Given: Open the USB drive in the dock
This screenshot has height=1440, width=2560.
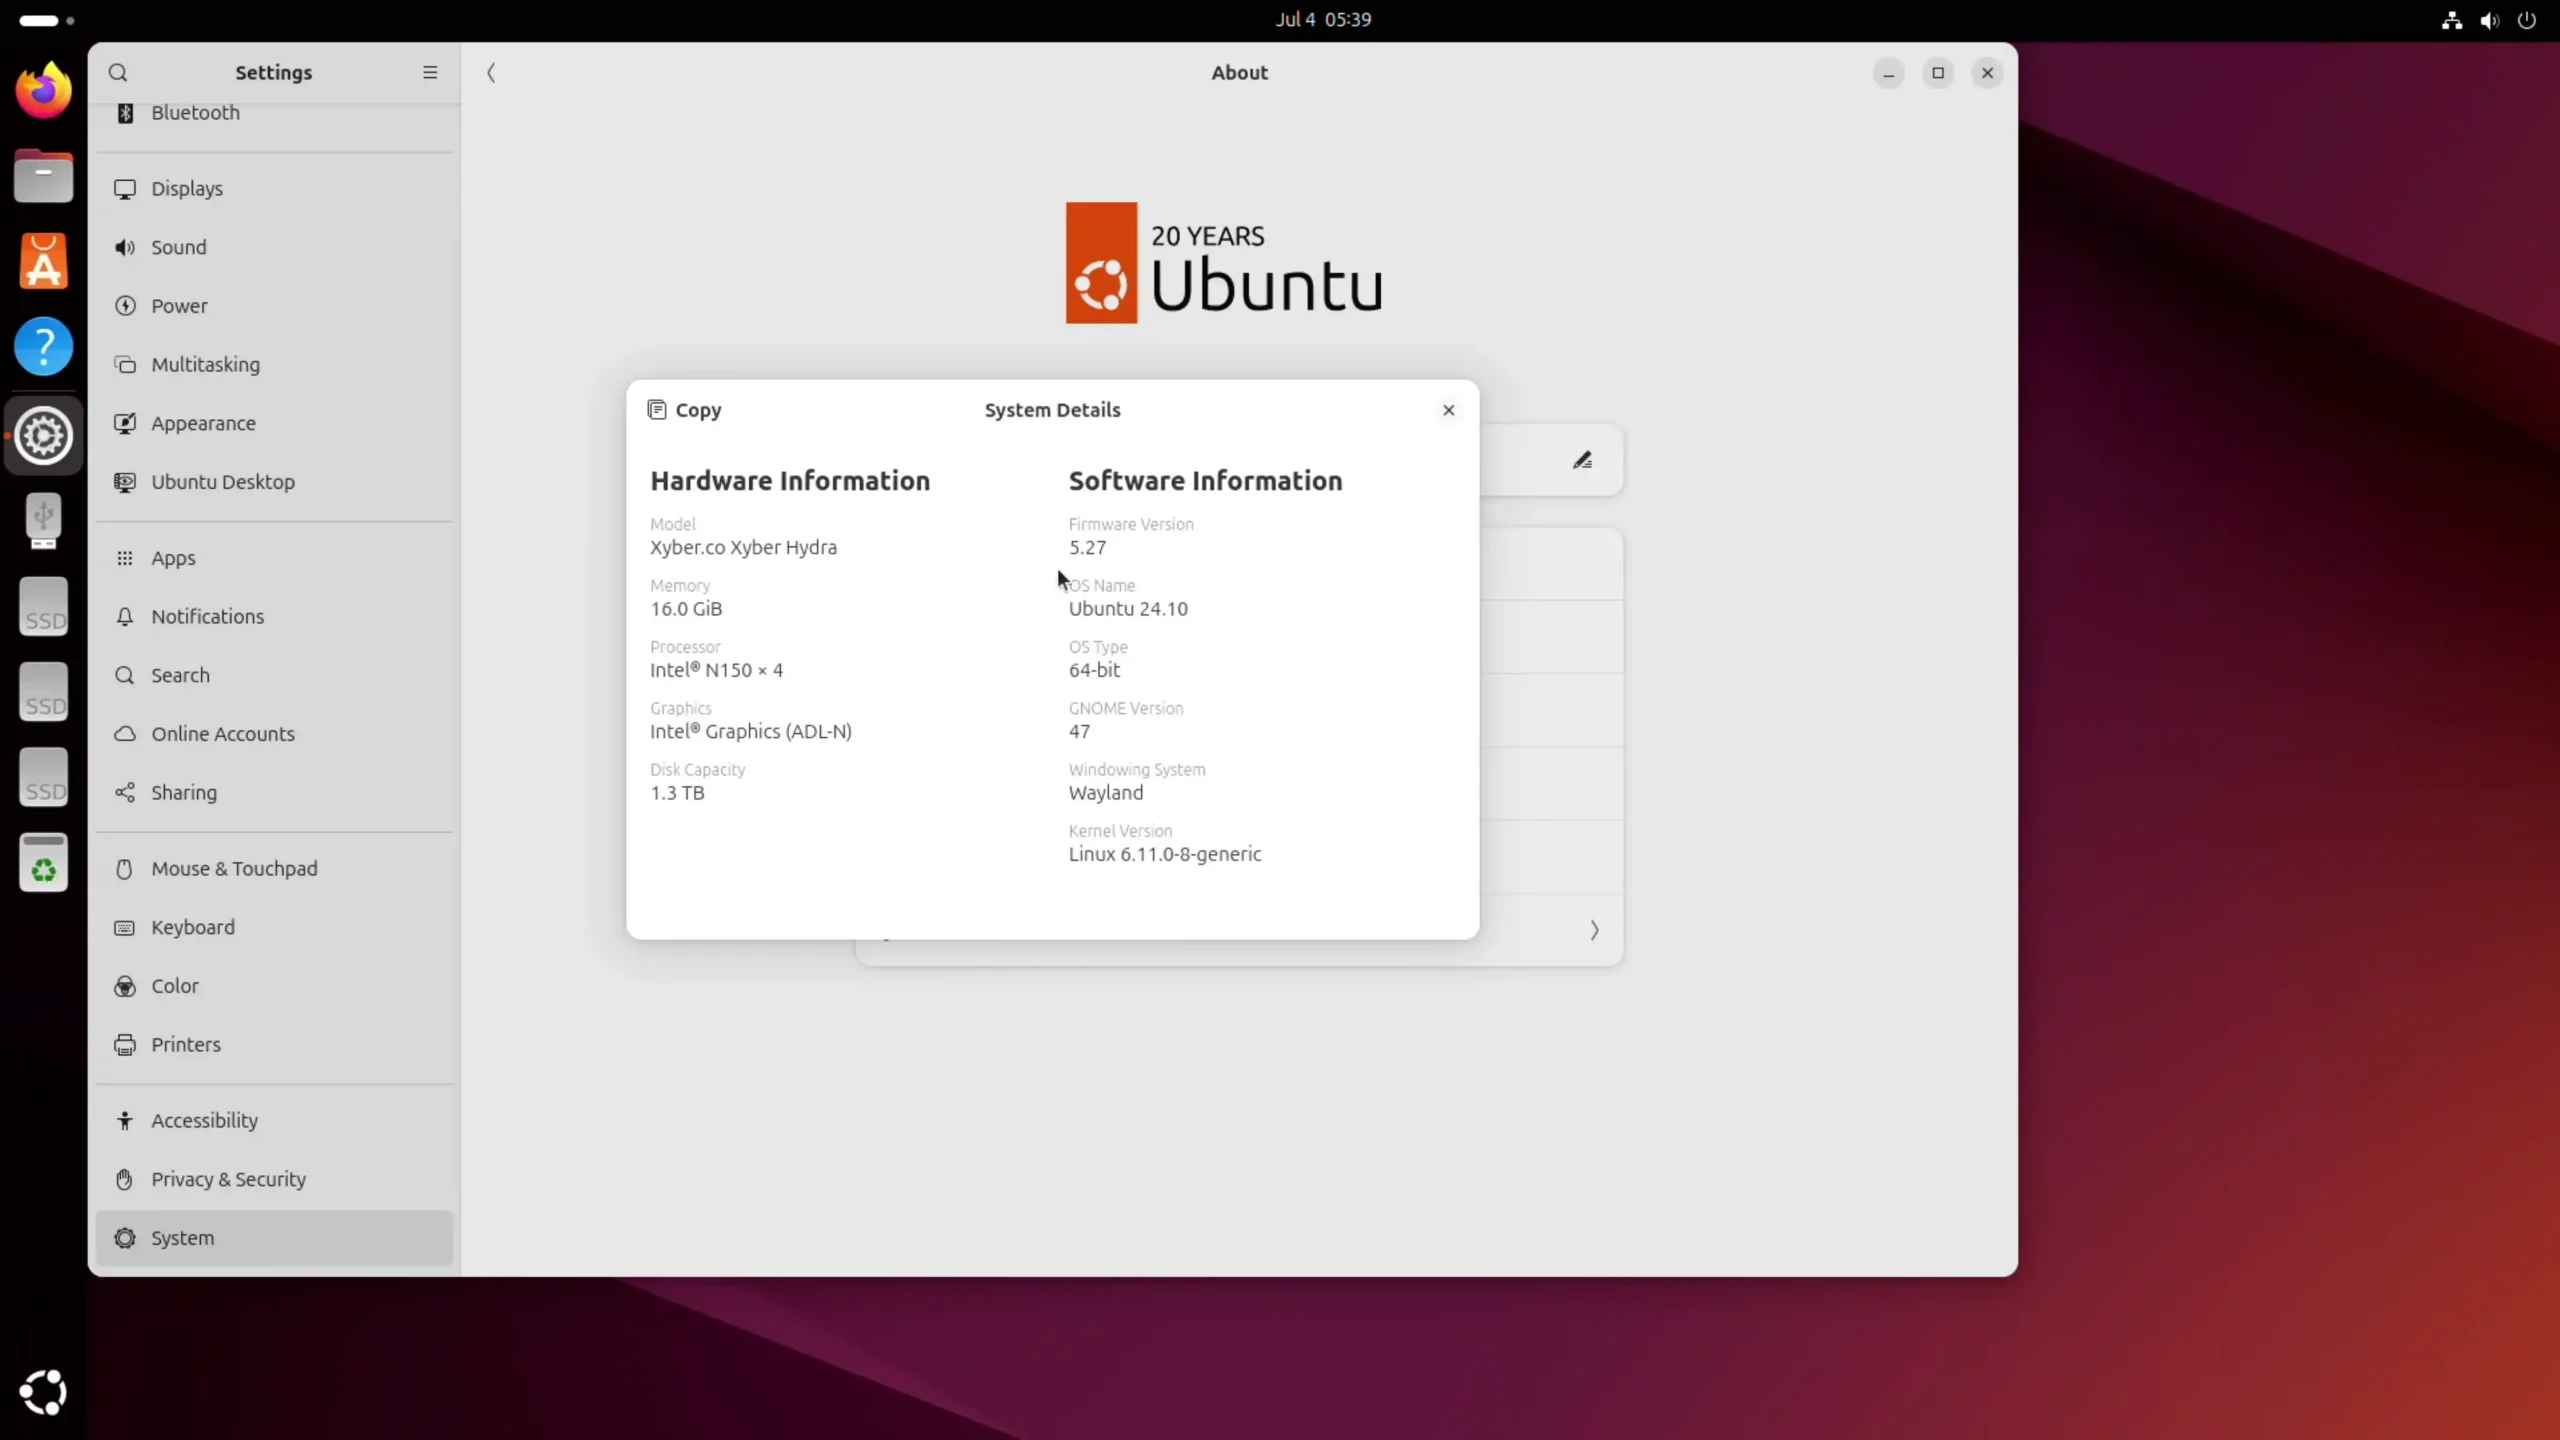Looking at the screenshot, I should [43, 521].
